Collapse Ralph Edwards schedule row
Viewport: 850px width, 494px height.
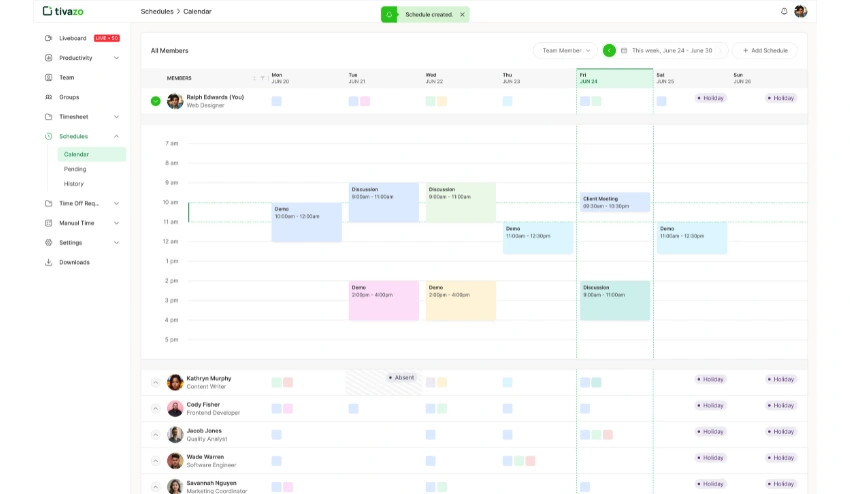[x=156, y=101]
